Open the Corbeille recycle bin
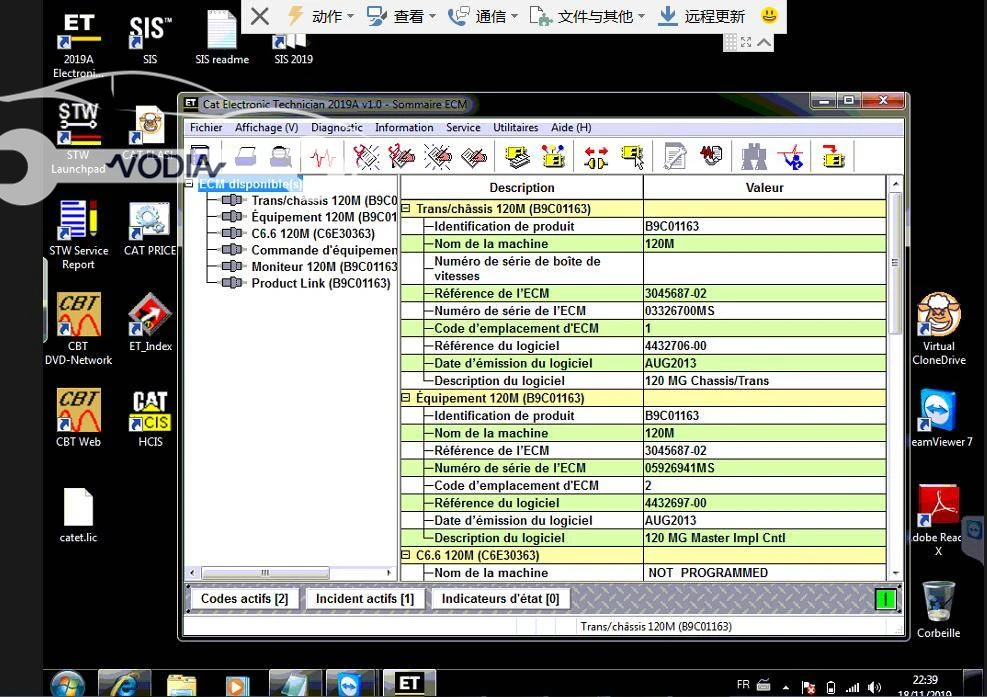 [938, 609]
